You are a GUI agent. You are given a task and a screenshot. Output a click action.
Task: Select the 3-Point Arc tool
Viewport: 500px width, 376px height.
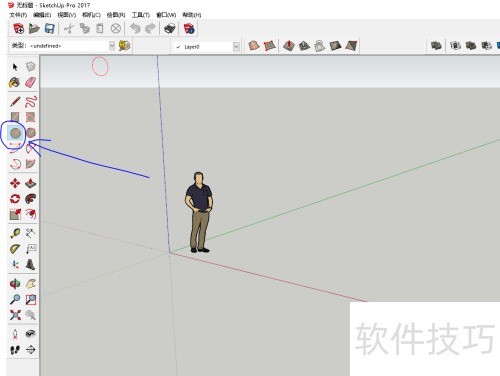15,164
